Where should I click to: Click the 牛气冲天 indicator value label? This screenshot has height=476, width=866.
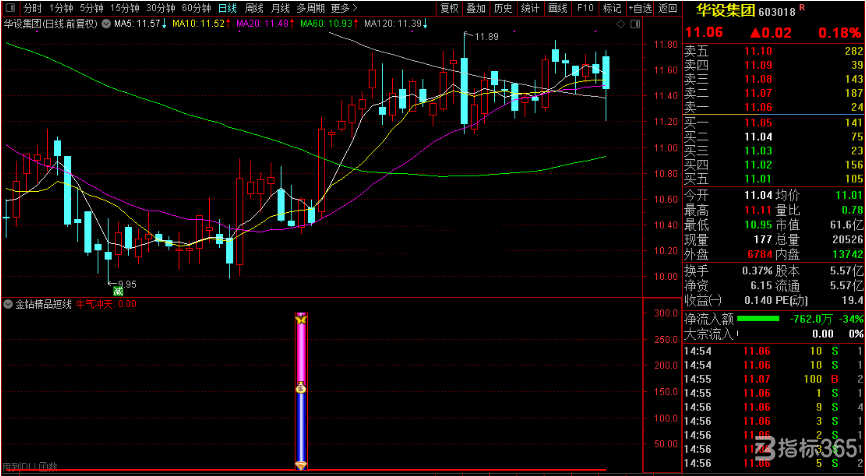[x=106, y=304]
